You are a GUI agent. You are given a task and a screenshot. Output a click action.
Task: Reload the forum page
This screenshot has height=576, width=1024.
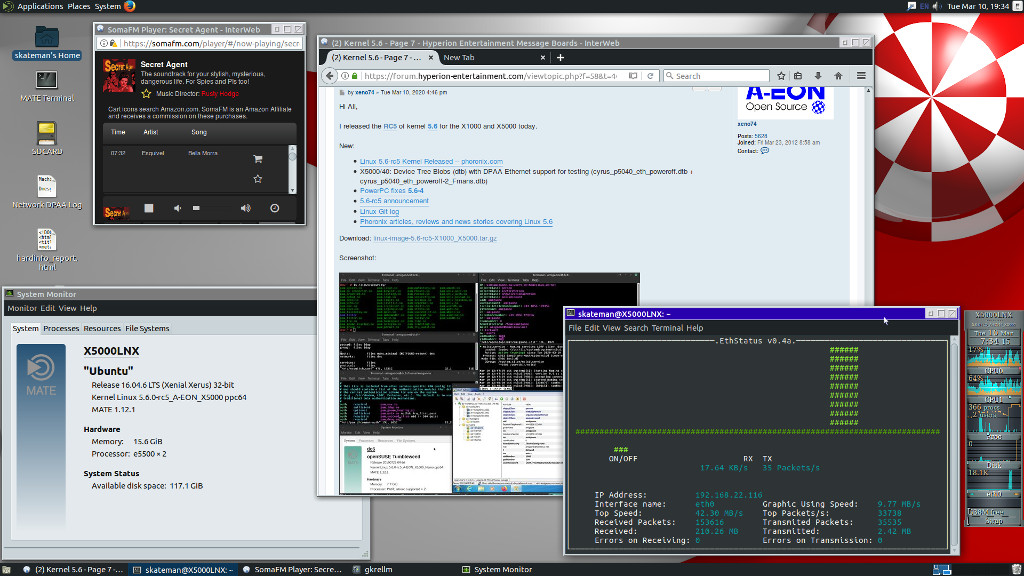coord(650,76)
